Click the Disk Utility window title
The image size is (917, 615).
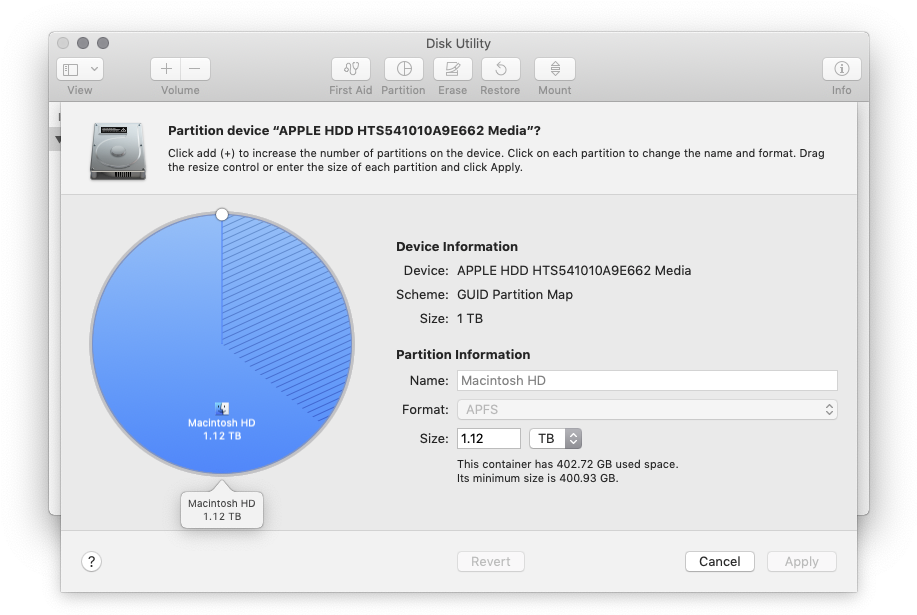click(458, 43)
